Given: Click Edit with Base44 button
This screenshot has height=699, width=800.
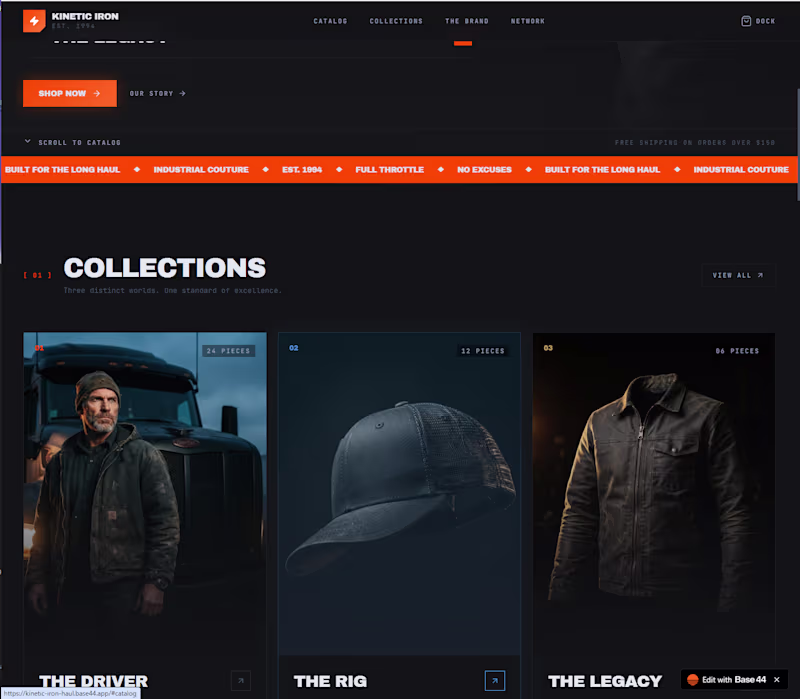Looking at the screenshot, I should [734, 679].
